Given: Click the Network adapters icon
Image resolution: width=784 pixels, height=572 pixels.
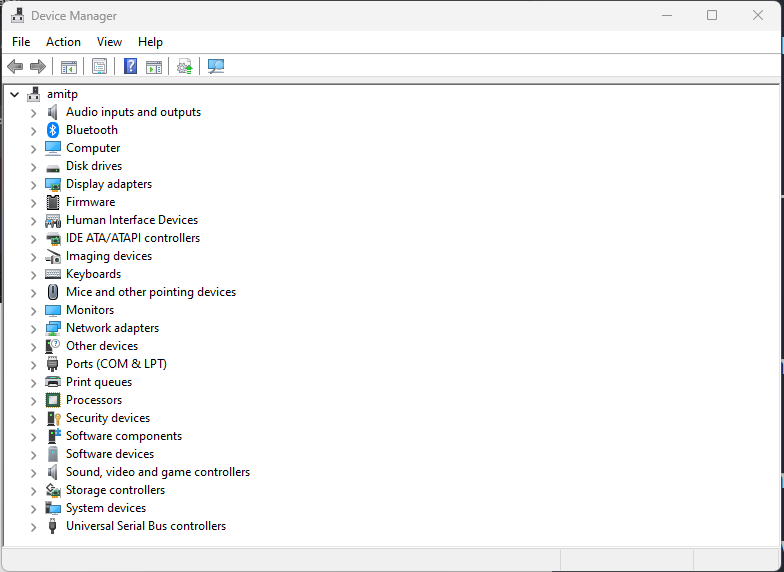Looking at the screenshot, I should point(52,328).
